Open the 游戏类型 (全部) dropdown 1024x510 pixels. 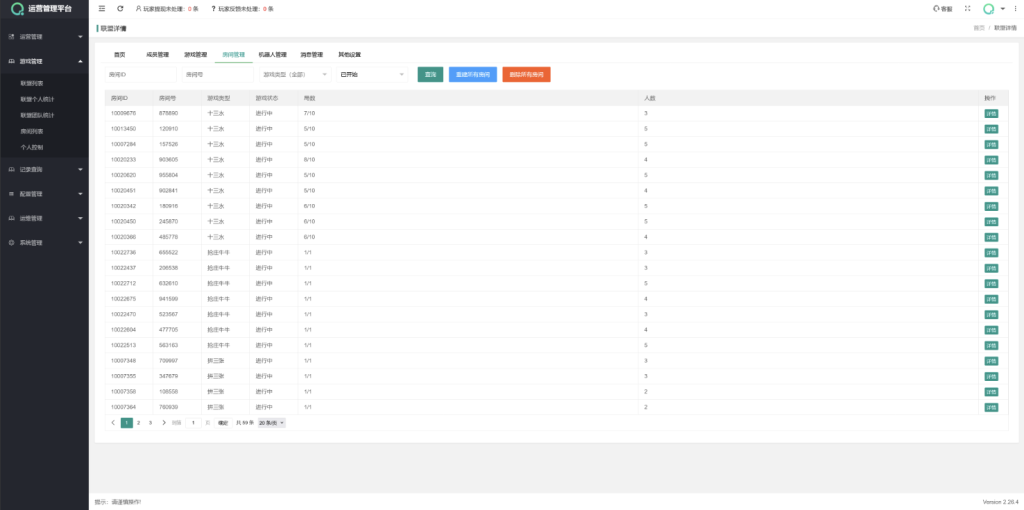coord(295,74)
